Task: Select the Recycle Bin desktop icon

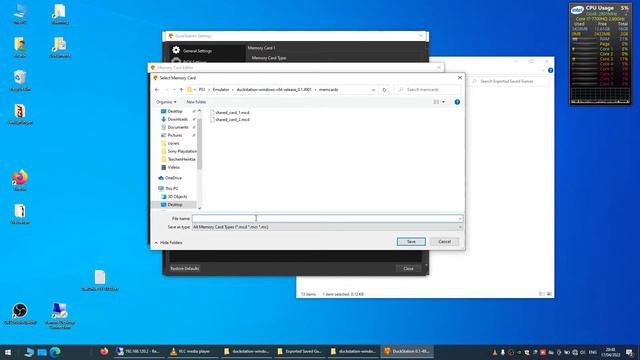Action: click(20, 80)
